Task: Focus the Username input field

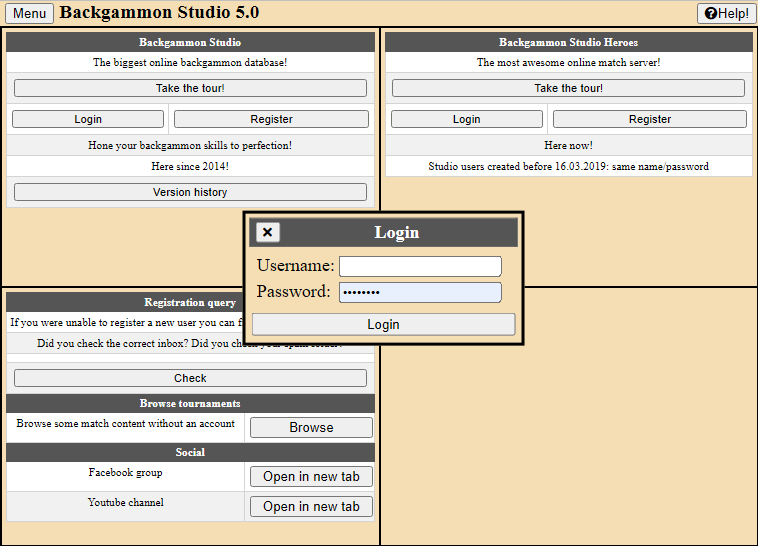Action: [x=420, y=266]
